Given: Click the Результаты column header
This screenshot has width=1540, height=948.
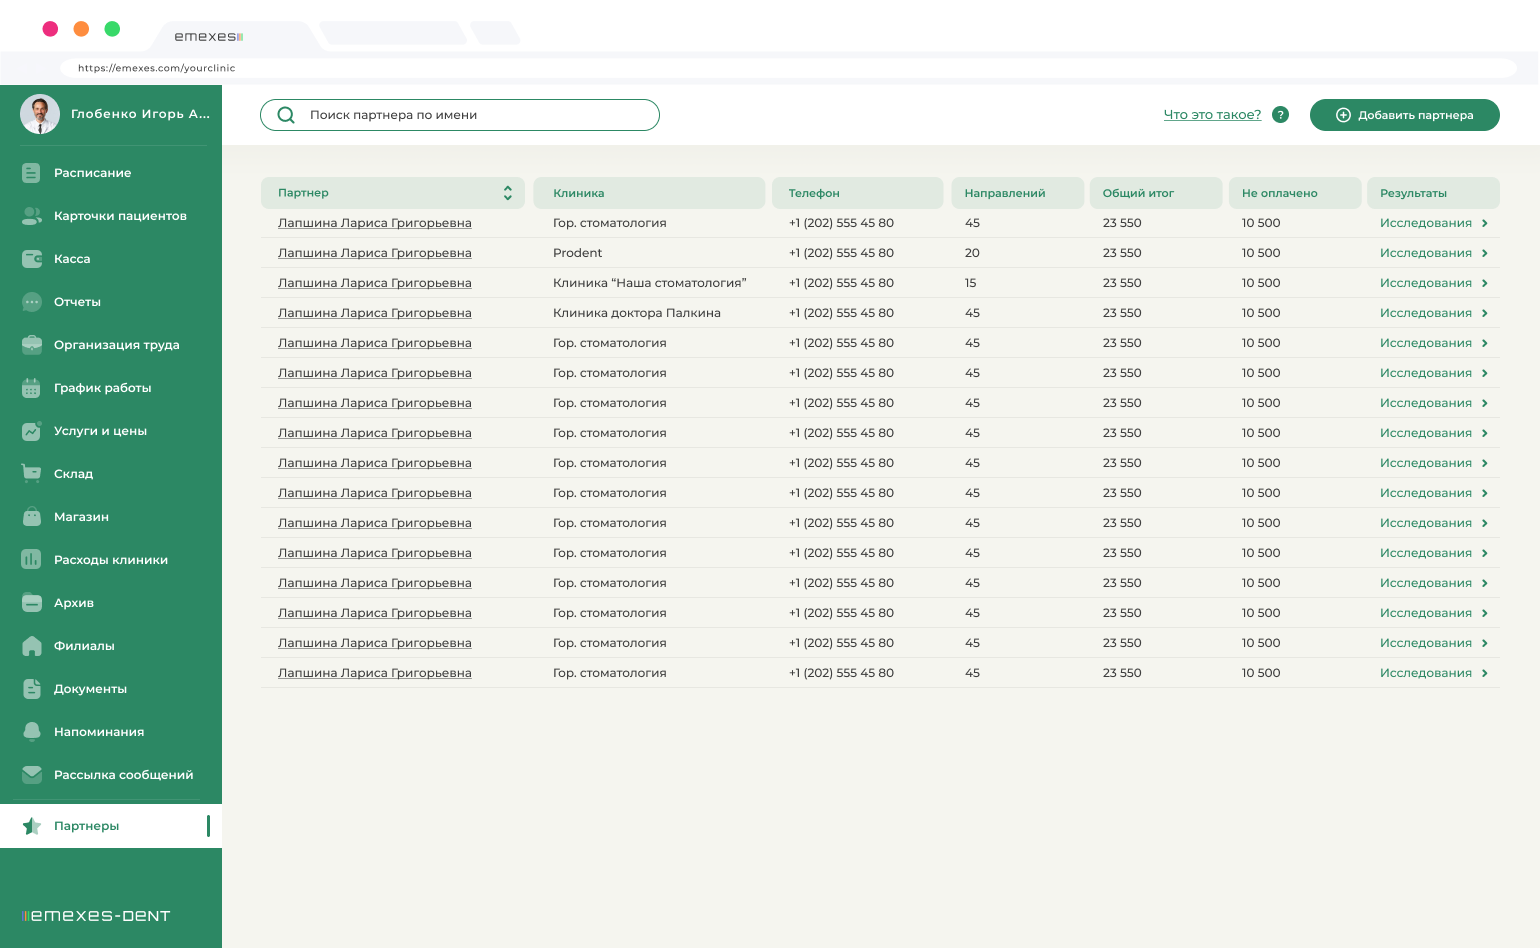Looking at the screenshot, I should pos(1433,193).
